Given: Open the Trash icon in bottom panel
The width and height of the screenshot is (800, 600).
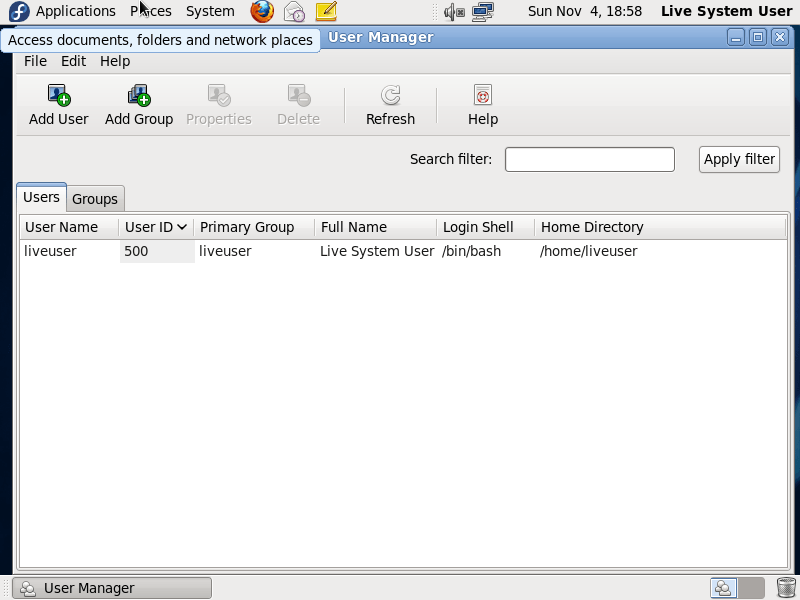Looking at the screenshot, I should click(786, 588).
